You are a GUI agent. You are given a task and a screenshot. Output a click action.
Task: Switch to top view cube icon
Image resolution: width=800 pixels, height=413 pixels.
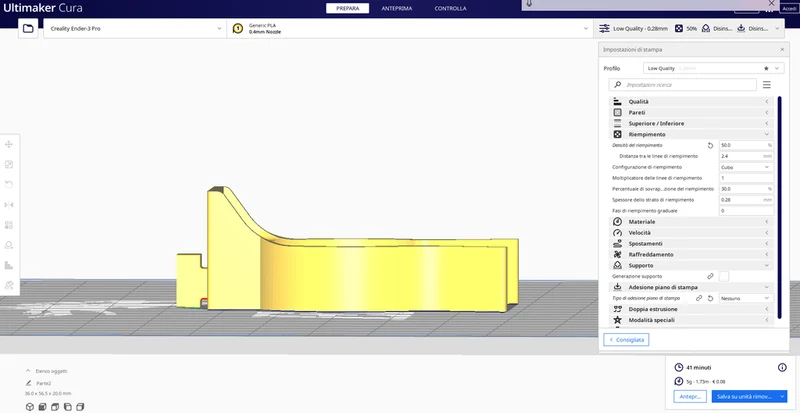pyautogui.click(x=55, y=407)
